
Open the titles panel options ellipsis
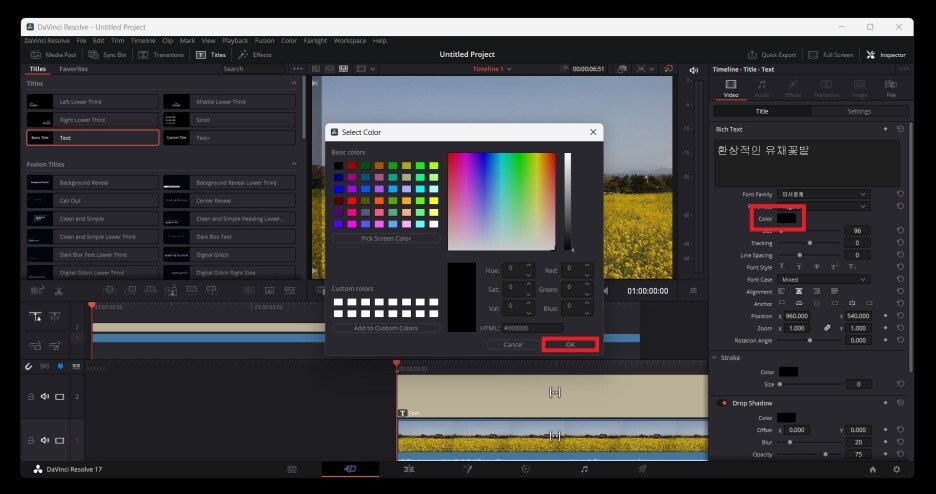297,69
